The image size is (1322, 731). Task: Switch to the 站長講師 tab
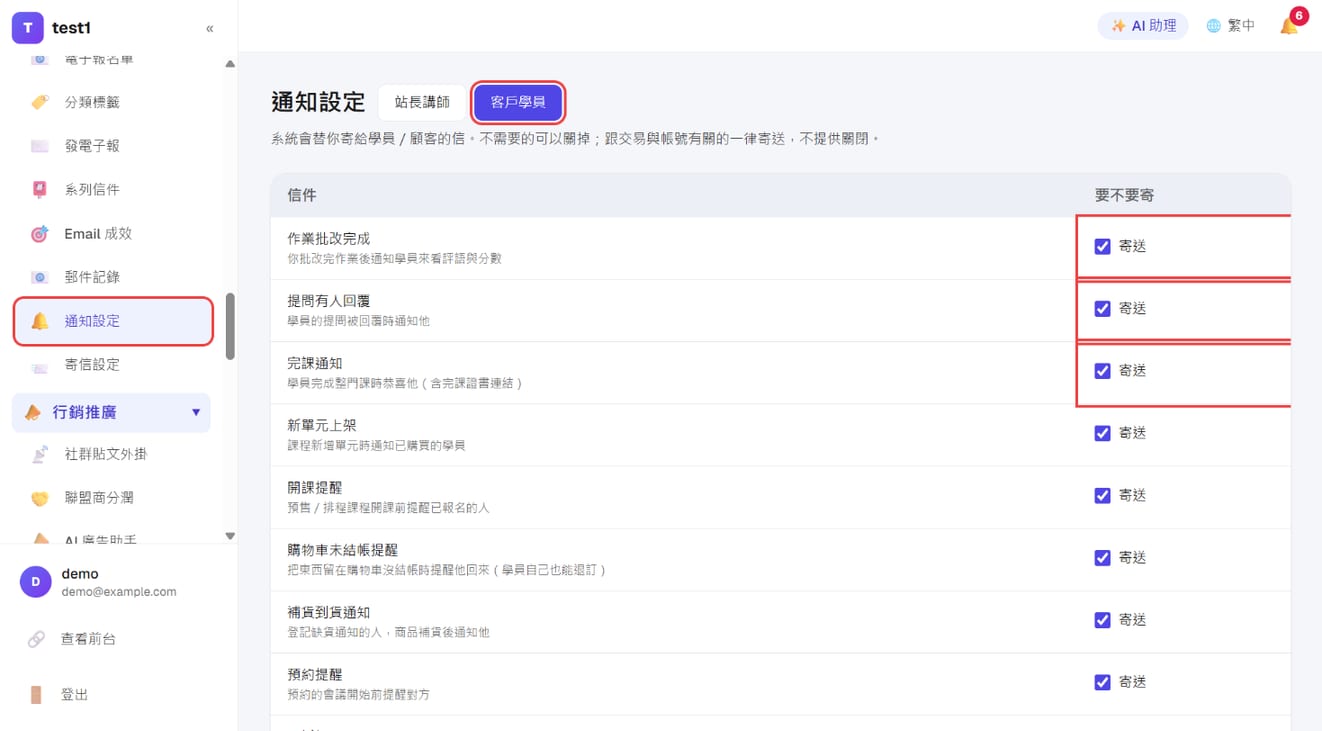pos(422,102)
